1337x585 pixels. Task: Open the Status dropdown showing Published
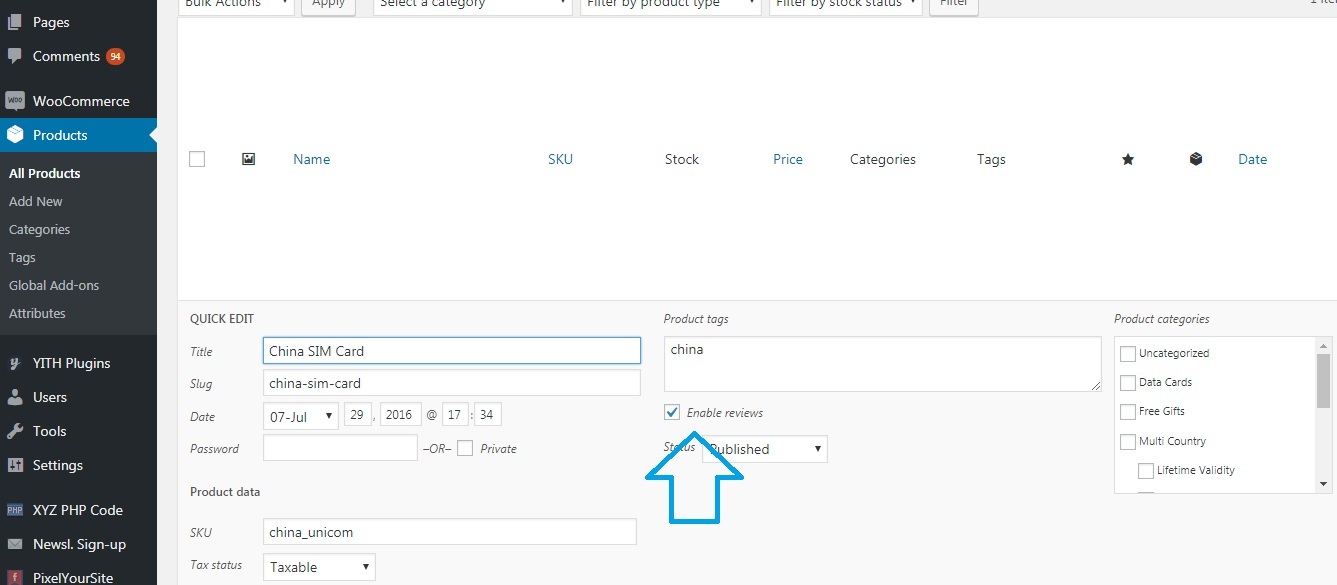pos(765,449)
